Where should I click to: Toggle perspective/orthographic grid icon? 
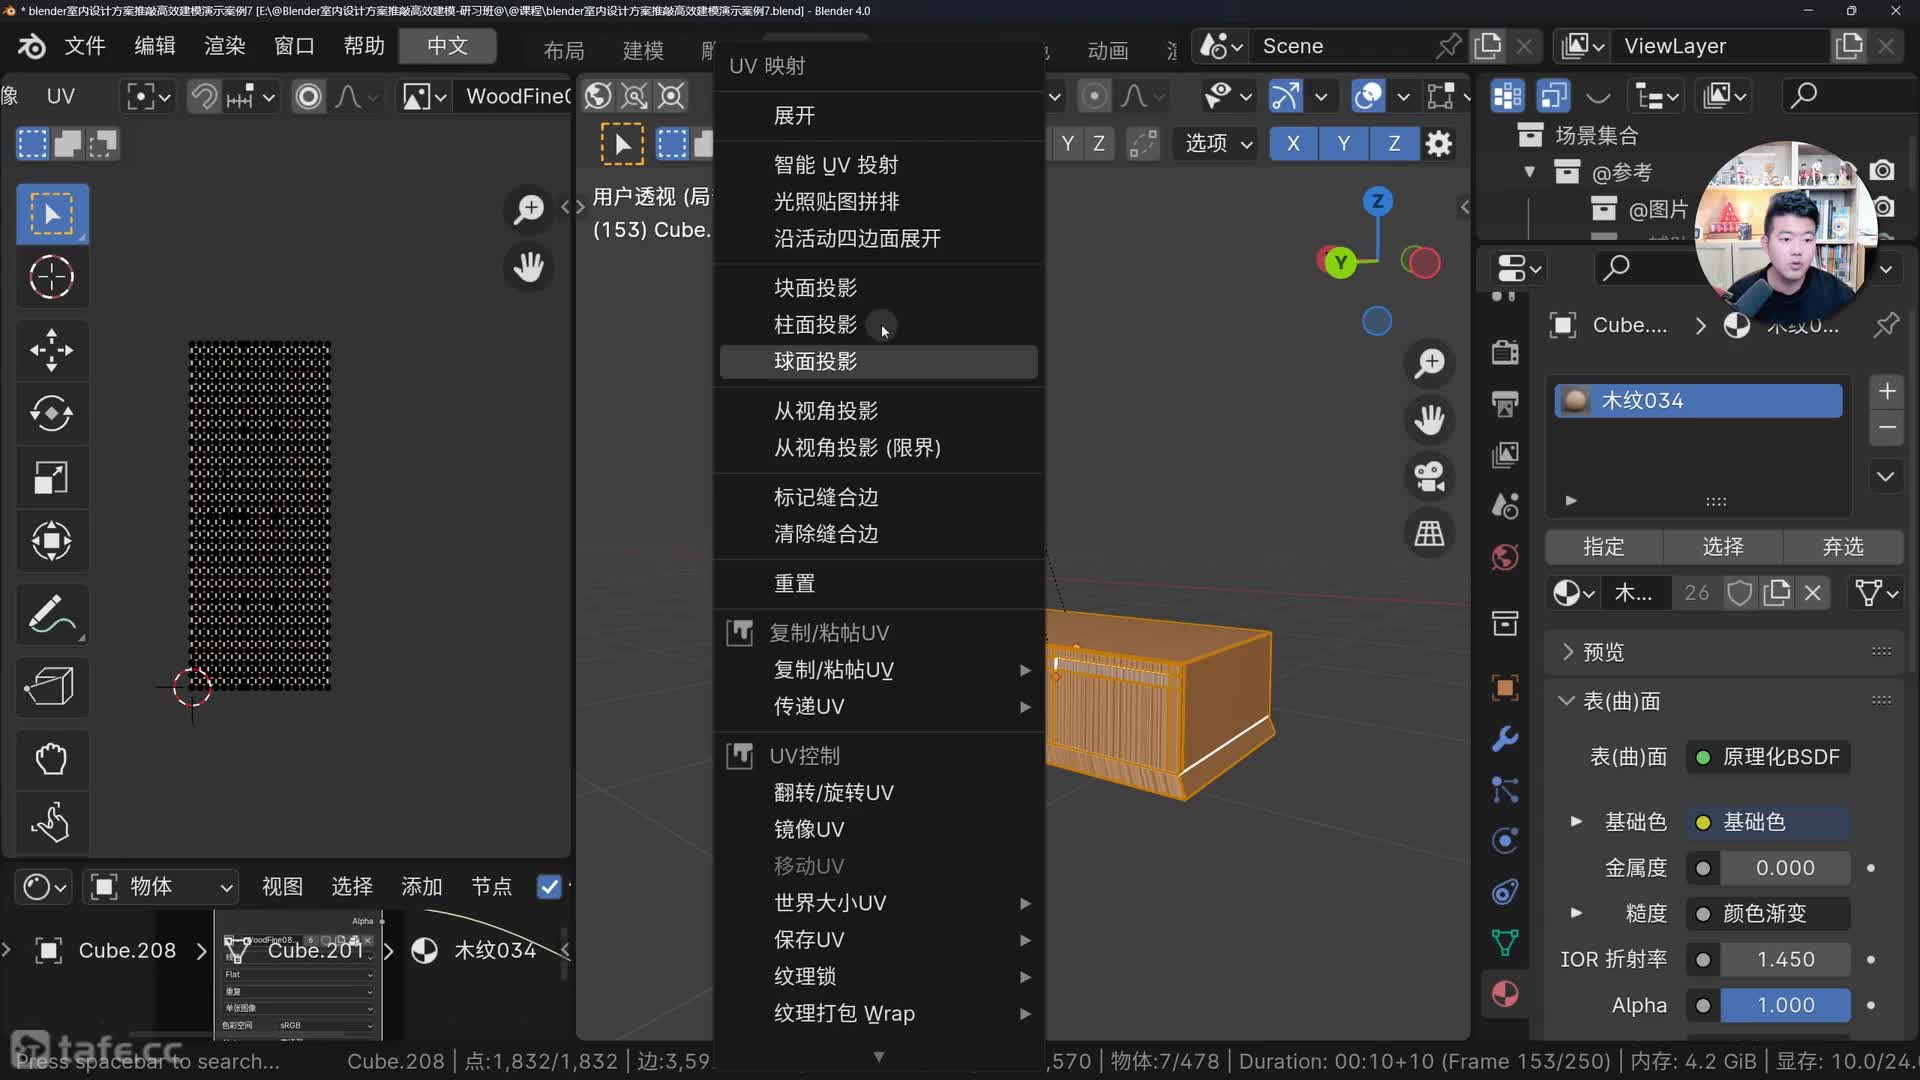pos(1429,533)
